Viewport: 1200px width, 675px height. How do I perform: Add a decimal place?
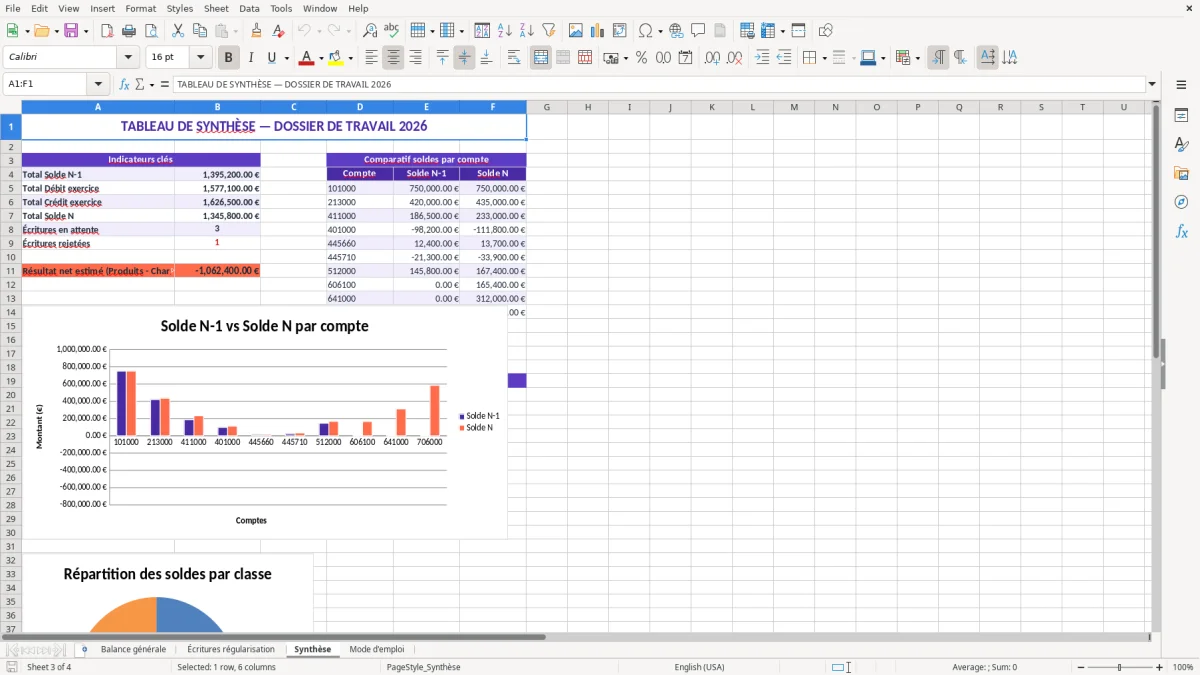pos(713,58)
